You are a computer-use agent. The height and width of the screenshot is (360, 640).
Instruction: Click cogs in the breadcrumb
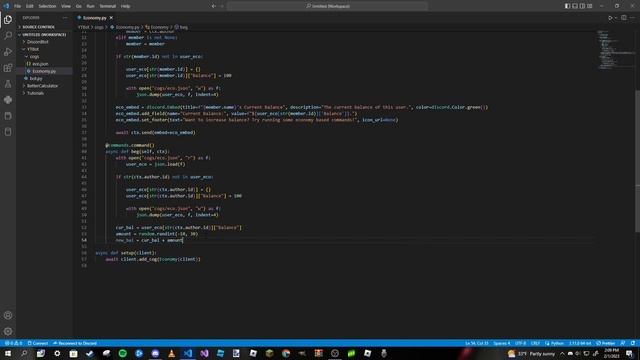coord(99,27)
